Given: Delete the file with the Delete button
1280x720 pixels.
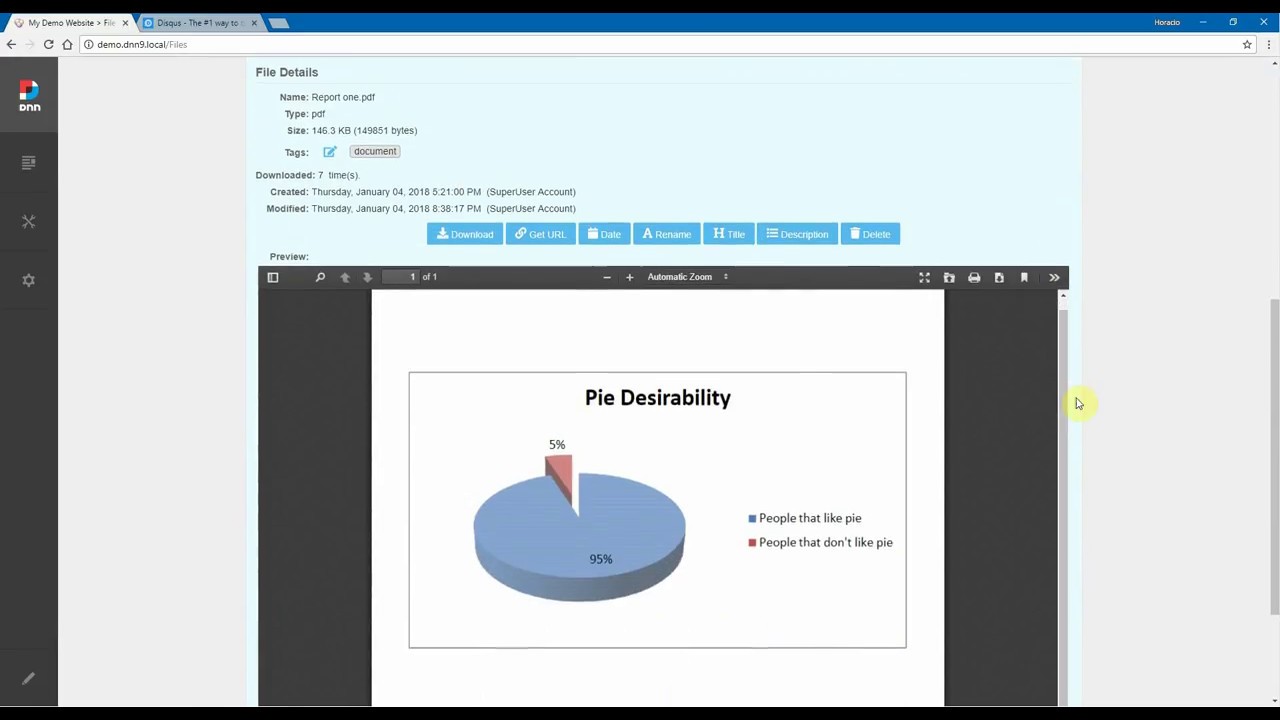Looking at the screenshot, I should pos(870,234).
